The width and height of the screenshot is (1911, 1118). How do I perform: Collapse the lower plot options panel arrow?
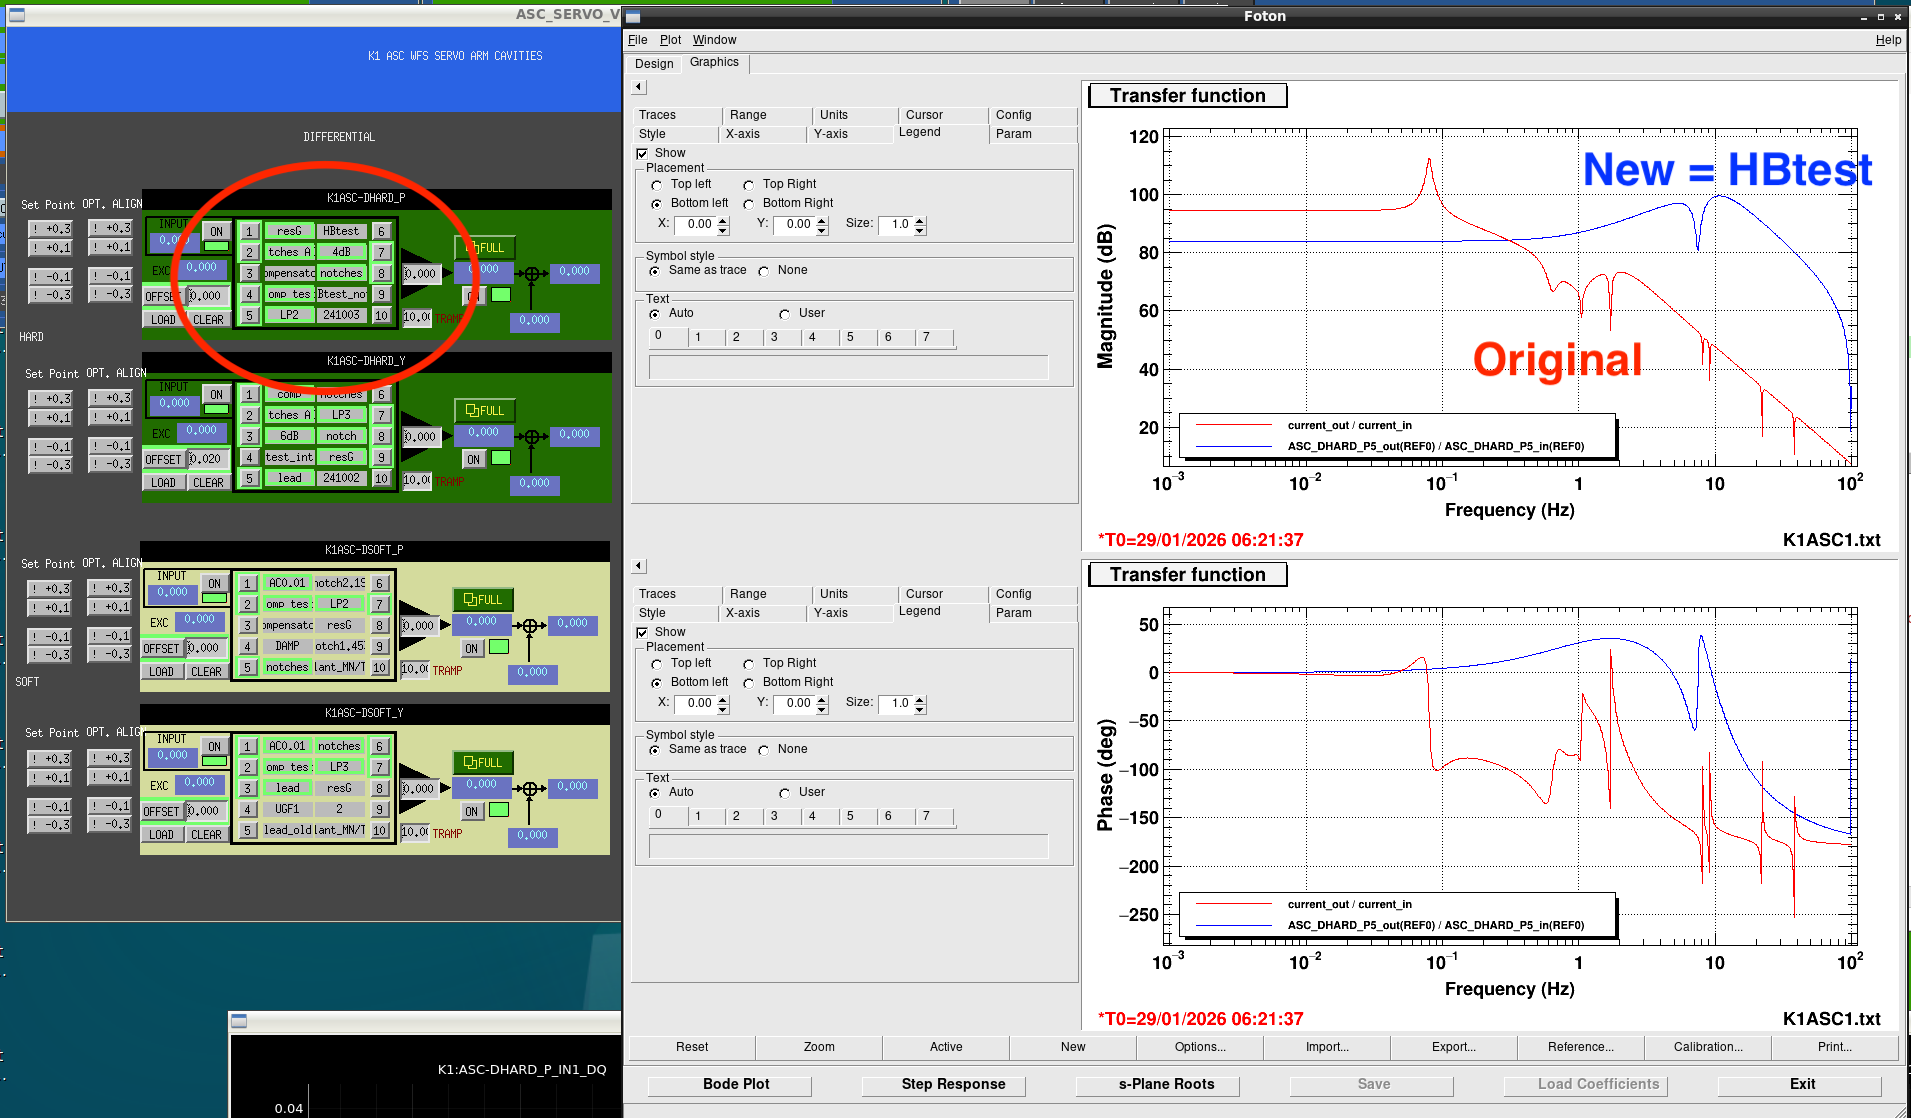pyautogui.click(x=639, y=566)
